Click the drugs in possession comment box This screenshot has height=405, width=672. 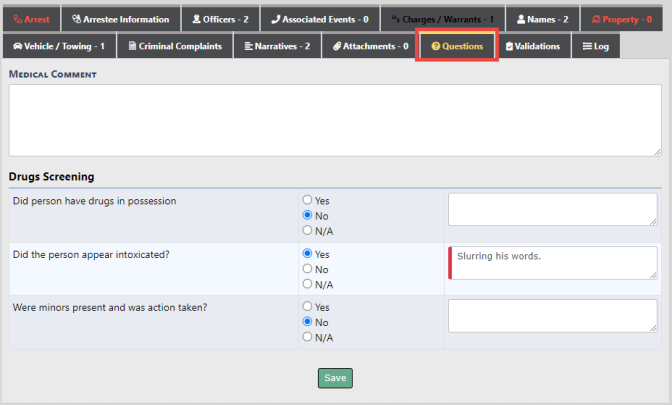point(553,210)
